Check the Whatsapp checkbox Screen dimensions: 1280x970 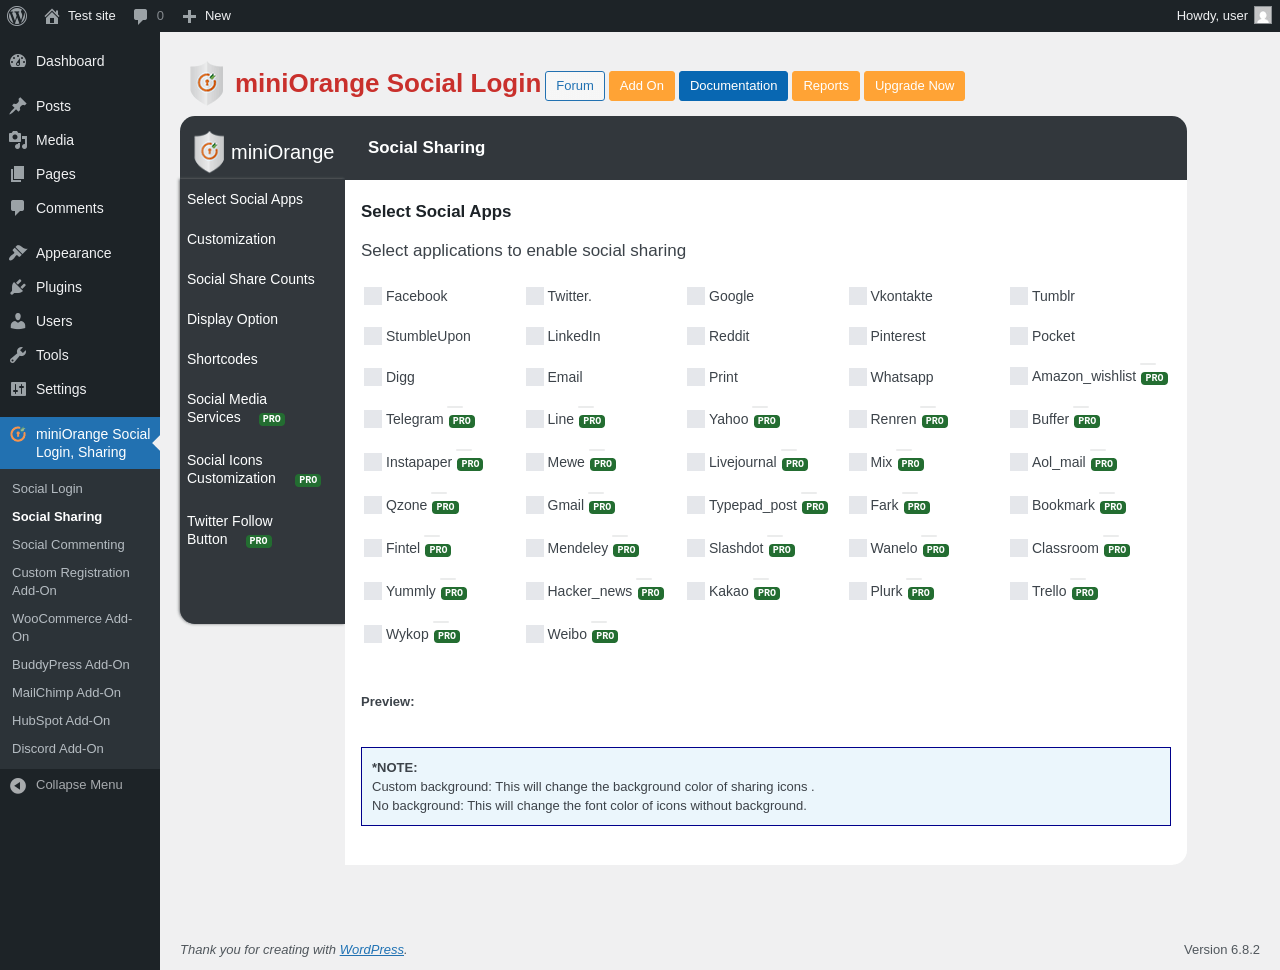coord(858,377)
